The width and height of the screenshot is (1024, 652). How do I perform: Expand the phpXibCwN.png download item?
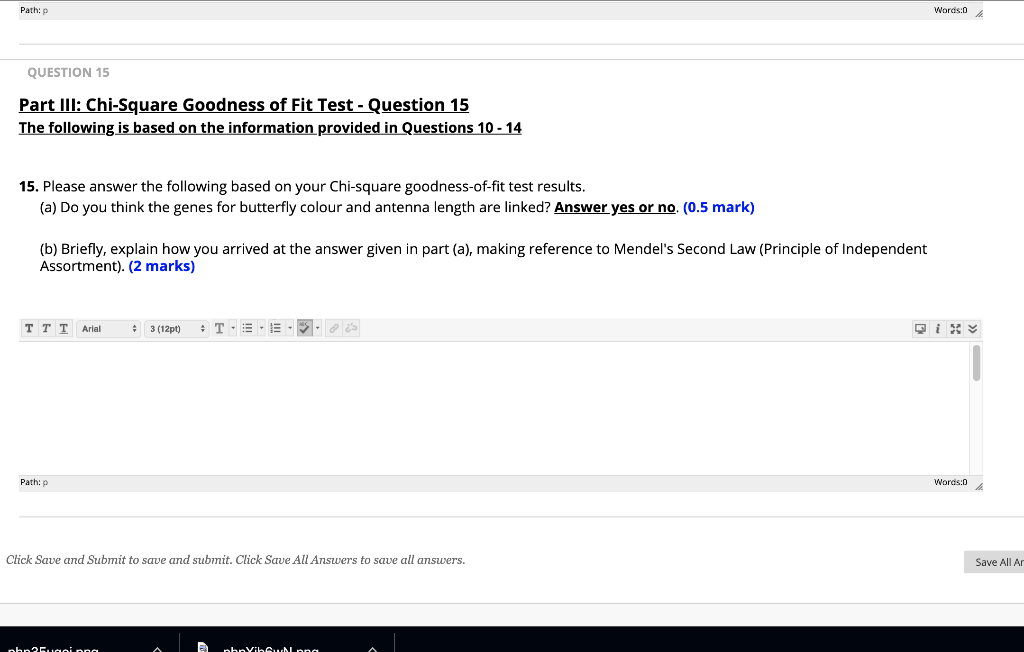(x=372, y=648)
